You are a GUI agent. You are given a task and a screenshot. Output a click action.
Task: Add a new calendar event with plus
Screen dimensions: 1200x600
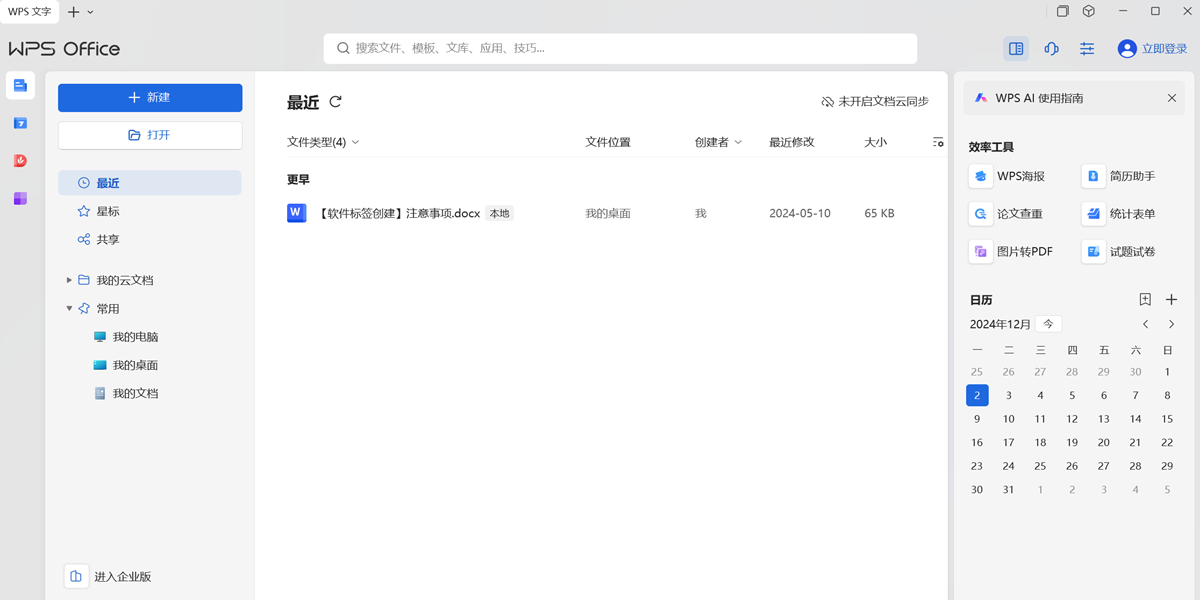pos(1172,299)
